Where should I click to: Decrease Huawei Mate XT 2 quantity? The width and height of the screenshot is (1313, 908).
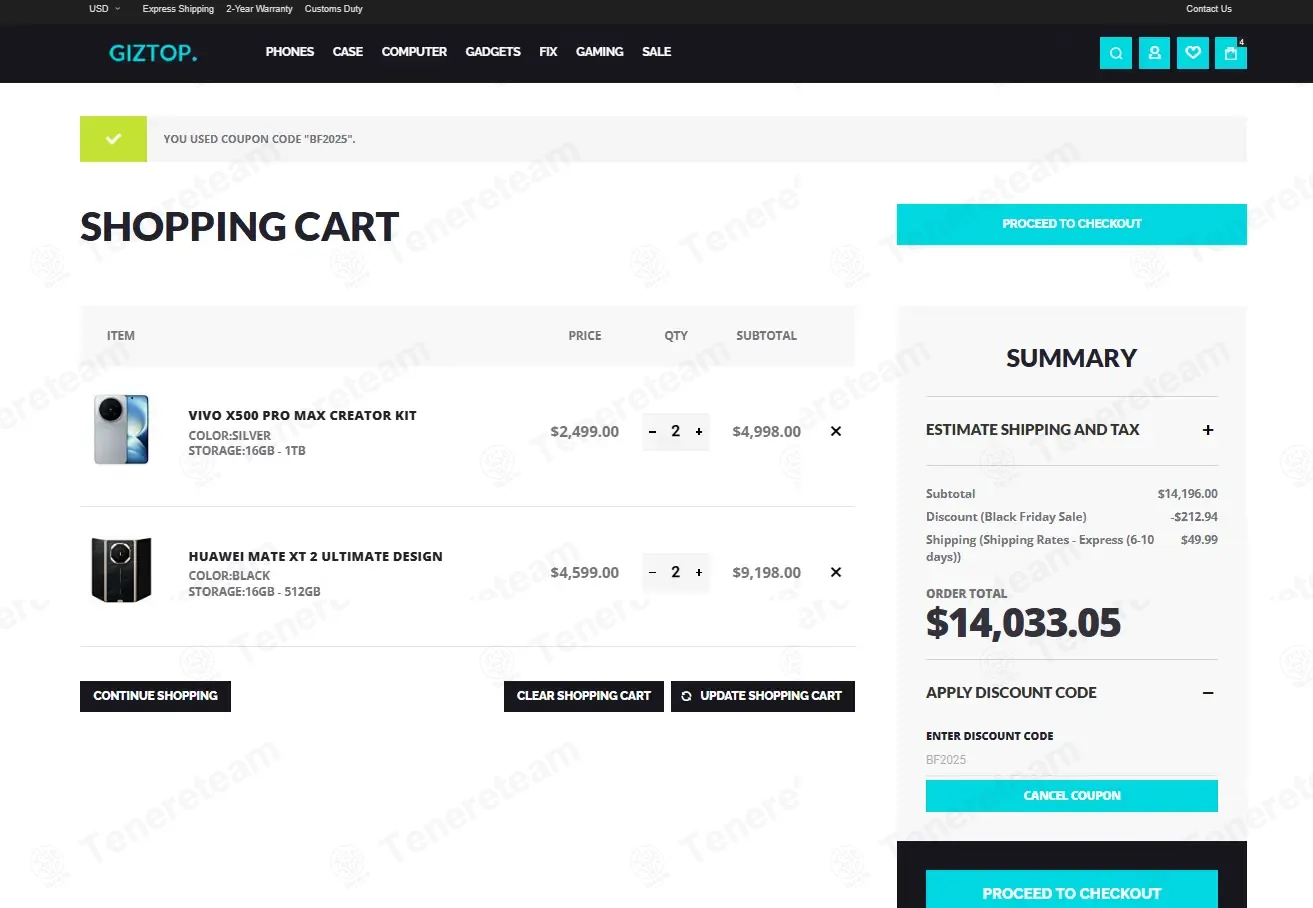pos(653,573)
